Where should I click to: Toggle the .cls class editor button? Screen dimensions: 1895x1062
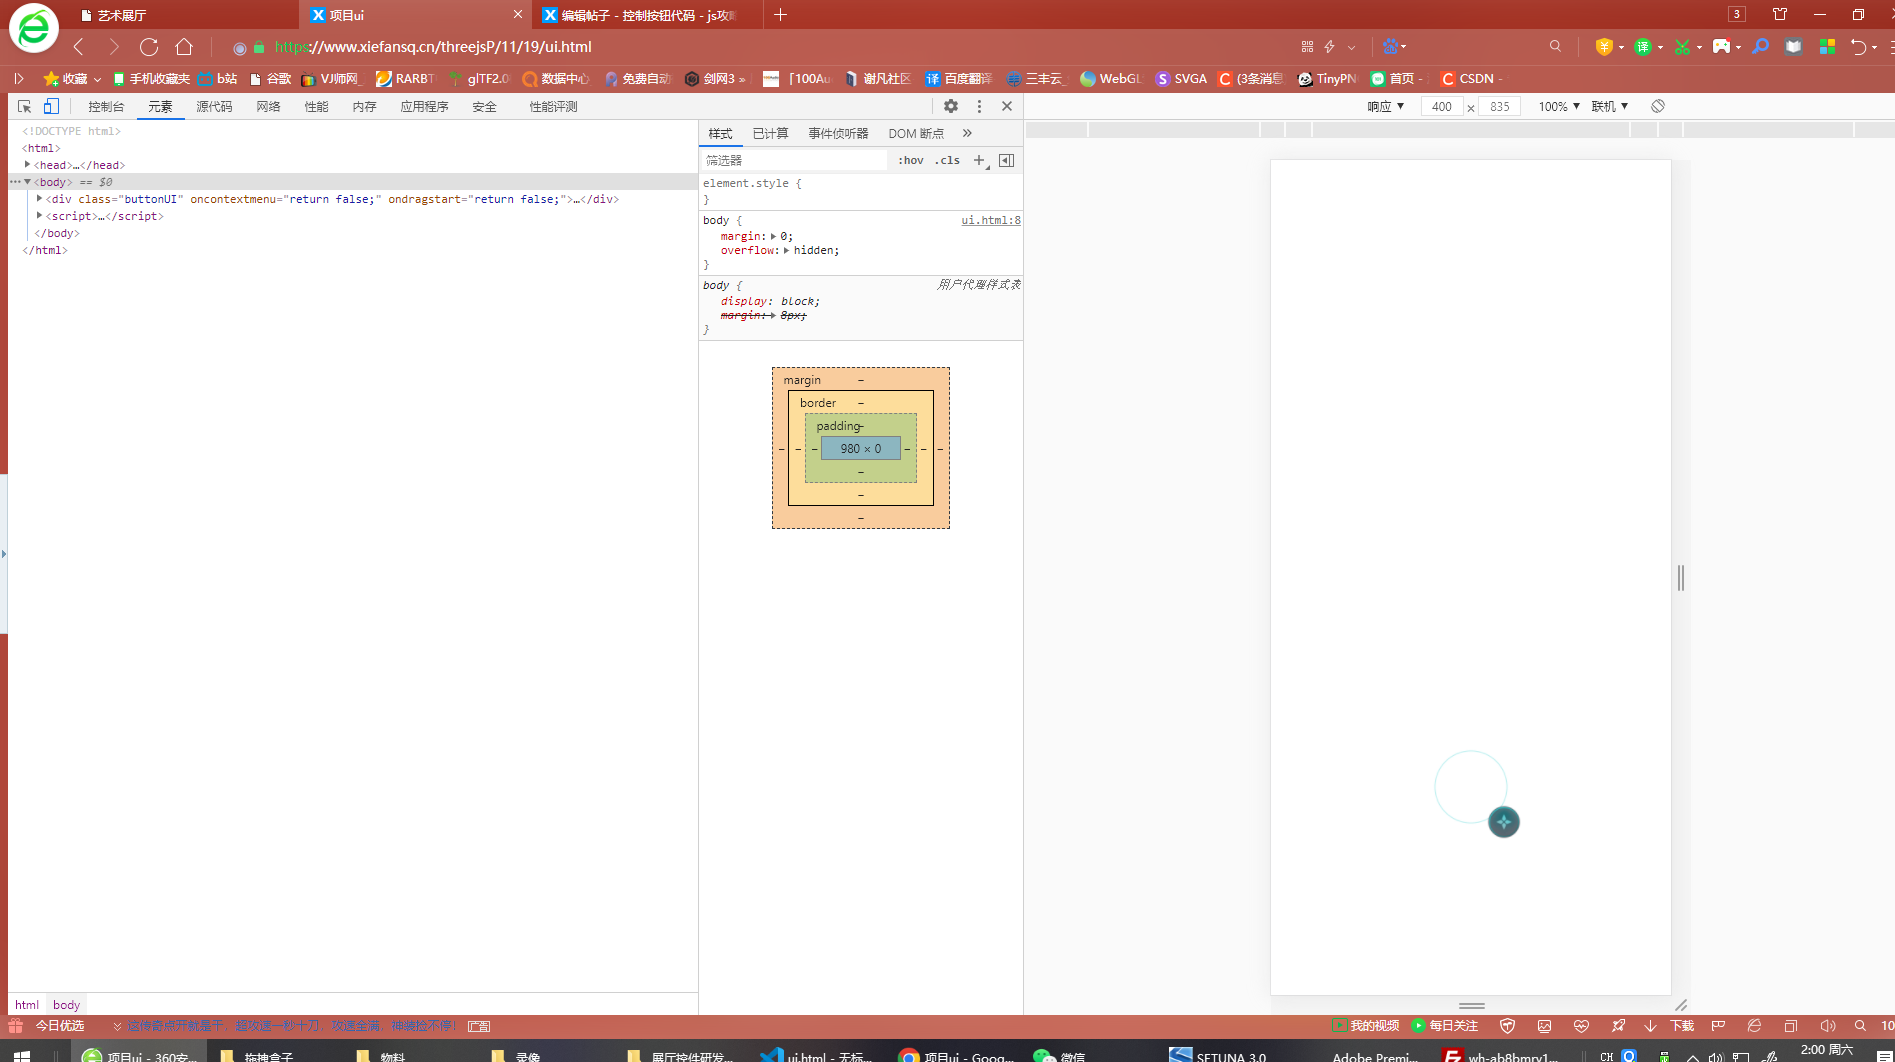click(x=947, y=160)
